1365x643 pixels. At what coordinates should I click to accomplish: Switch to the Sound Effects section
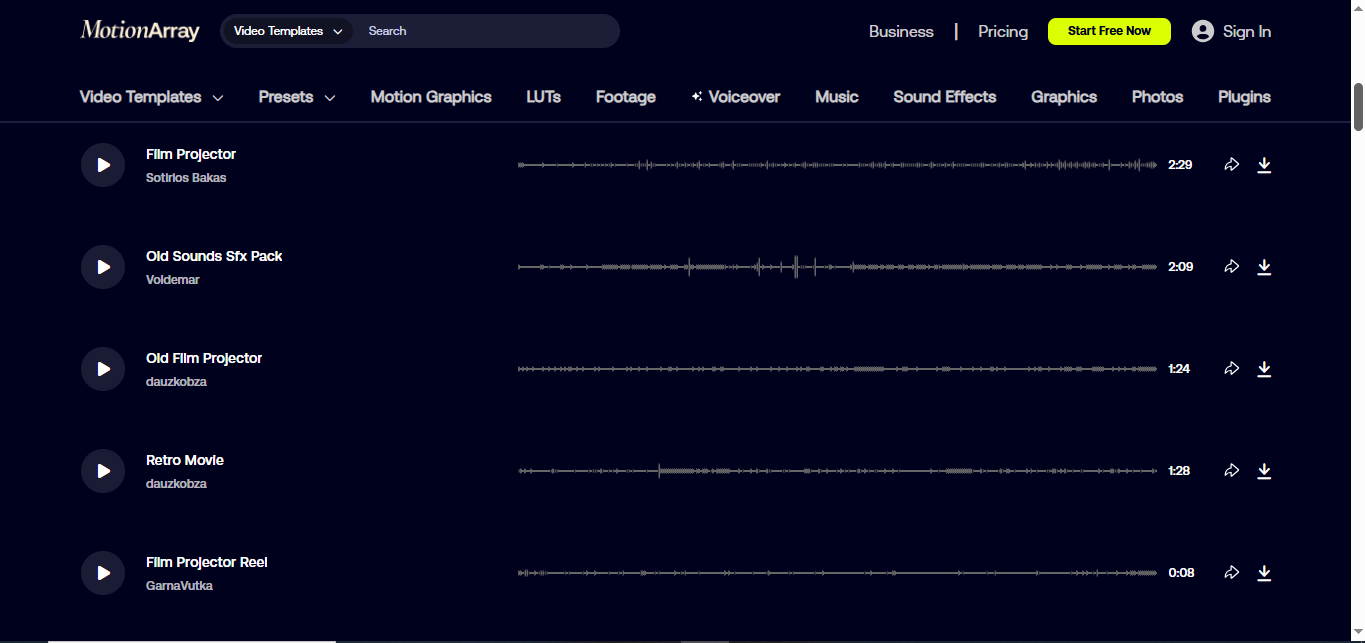(944, 97)
